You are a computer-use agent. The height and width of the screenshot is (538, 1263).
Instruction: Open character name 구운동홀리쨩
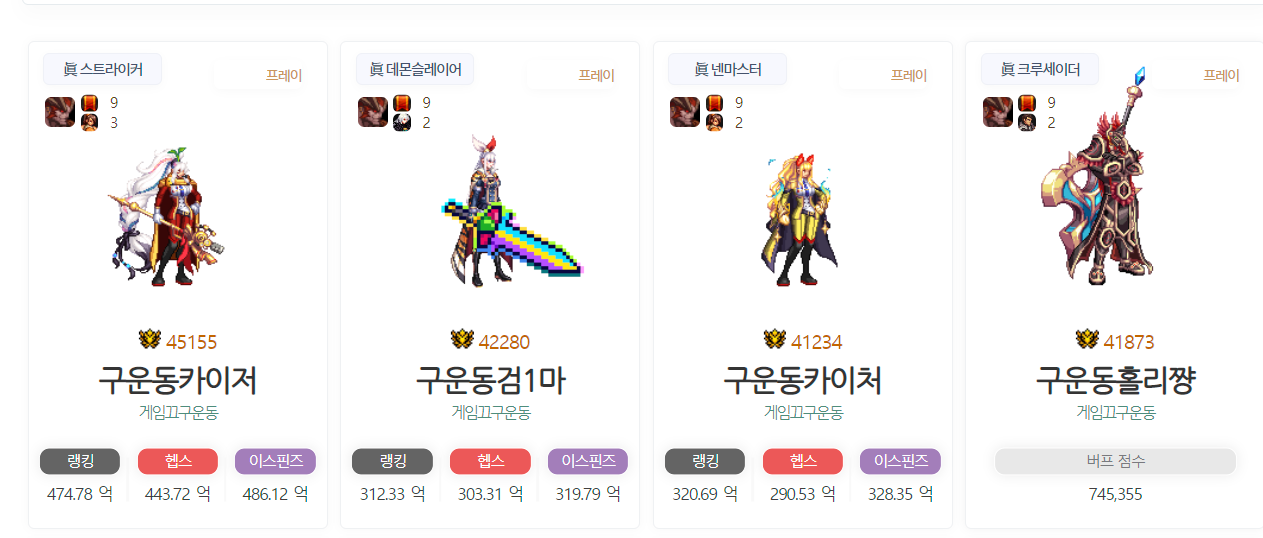point(1115,380)
